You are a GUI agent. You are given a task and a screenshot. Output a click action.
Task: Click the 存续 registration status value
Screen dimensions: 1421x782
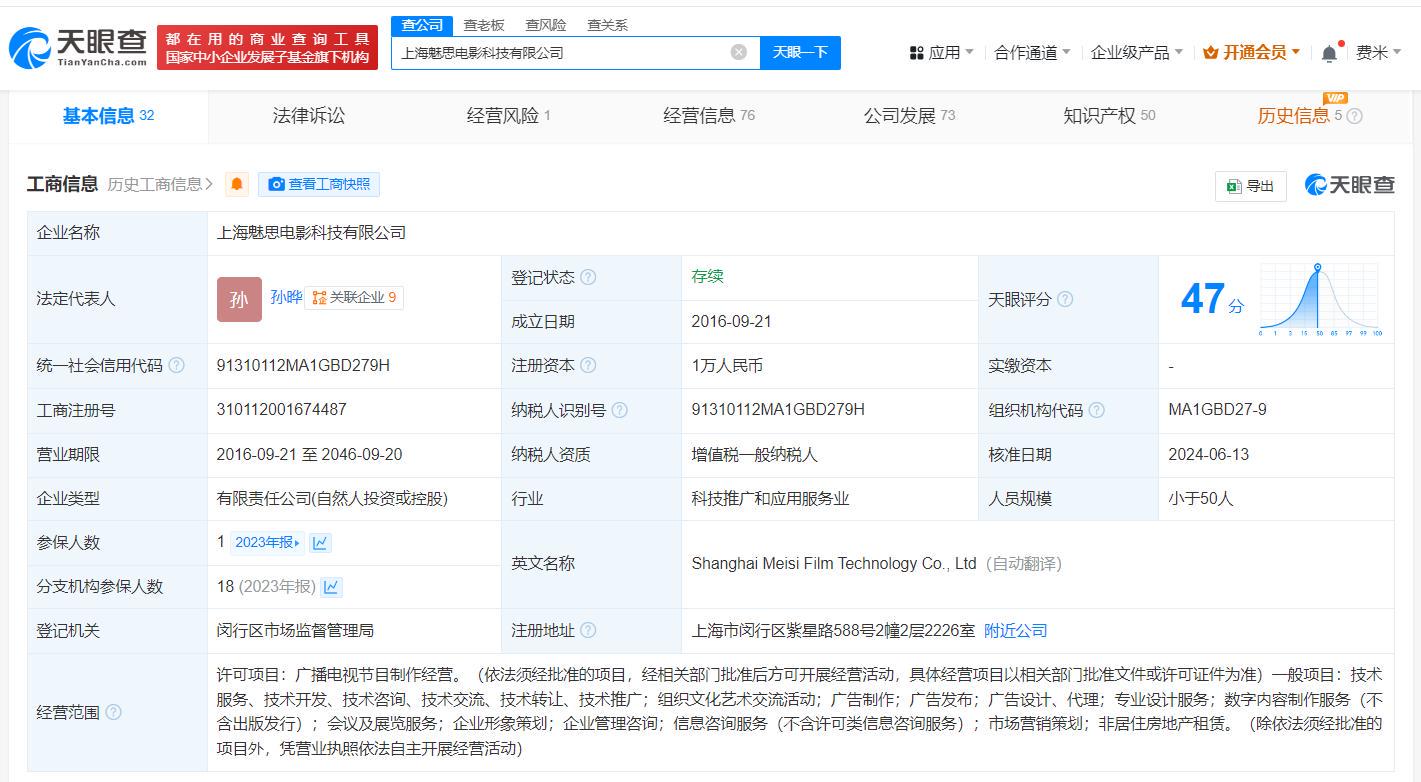pos(707,276)
